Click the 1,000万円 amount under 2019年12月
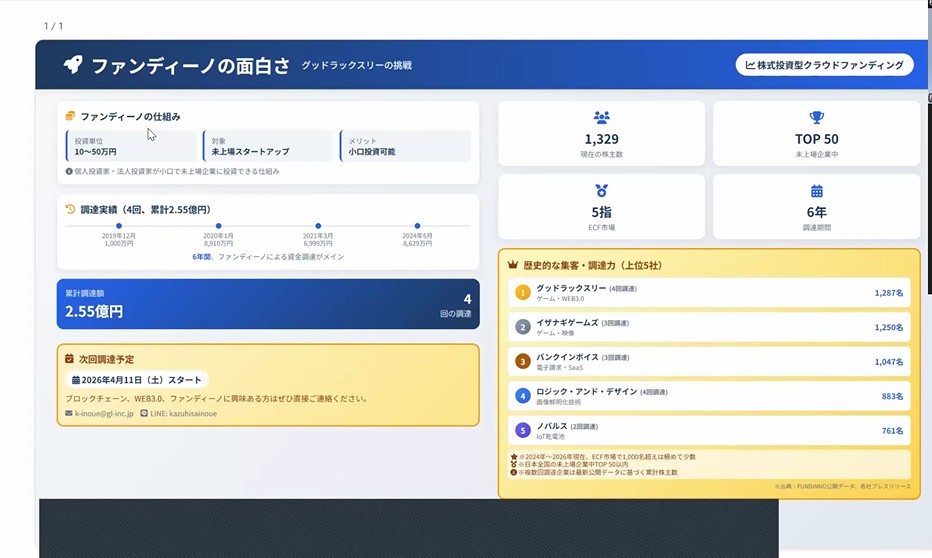This screenshot has height=558, width=932. 119,244
